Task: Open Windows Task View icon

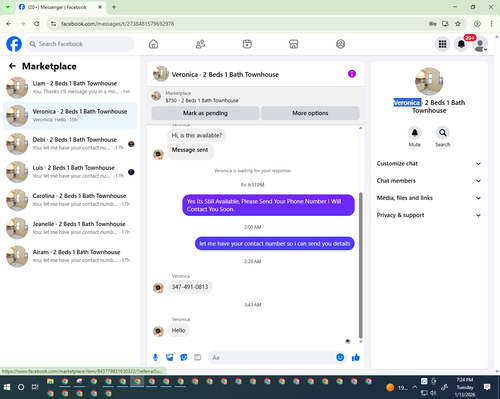Action: click(x=35, y=387)
